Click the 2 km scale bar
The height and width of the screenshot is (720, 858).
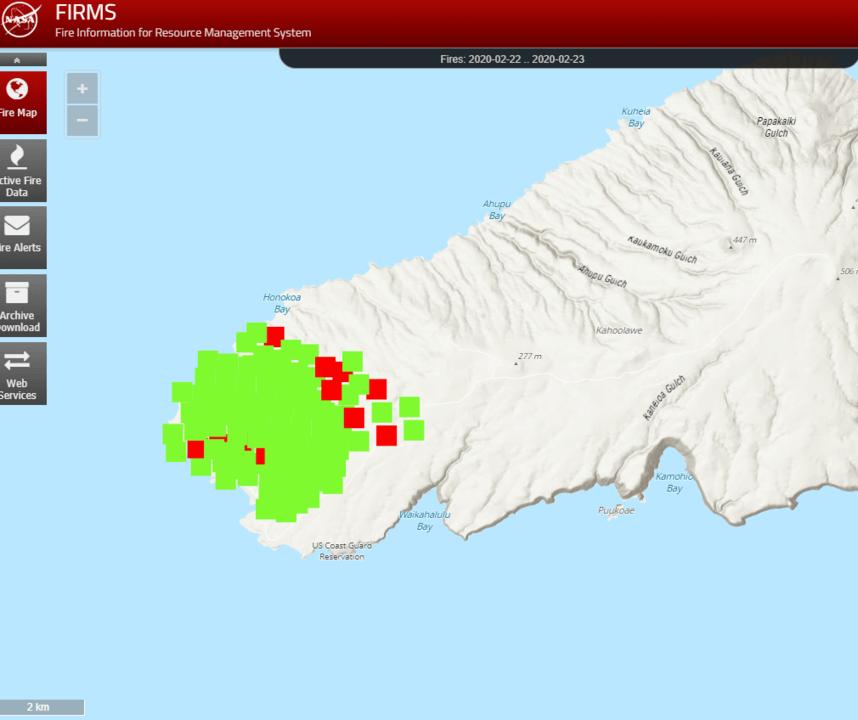[41, 708]
